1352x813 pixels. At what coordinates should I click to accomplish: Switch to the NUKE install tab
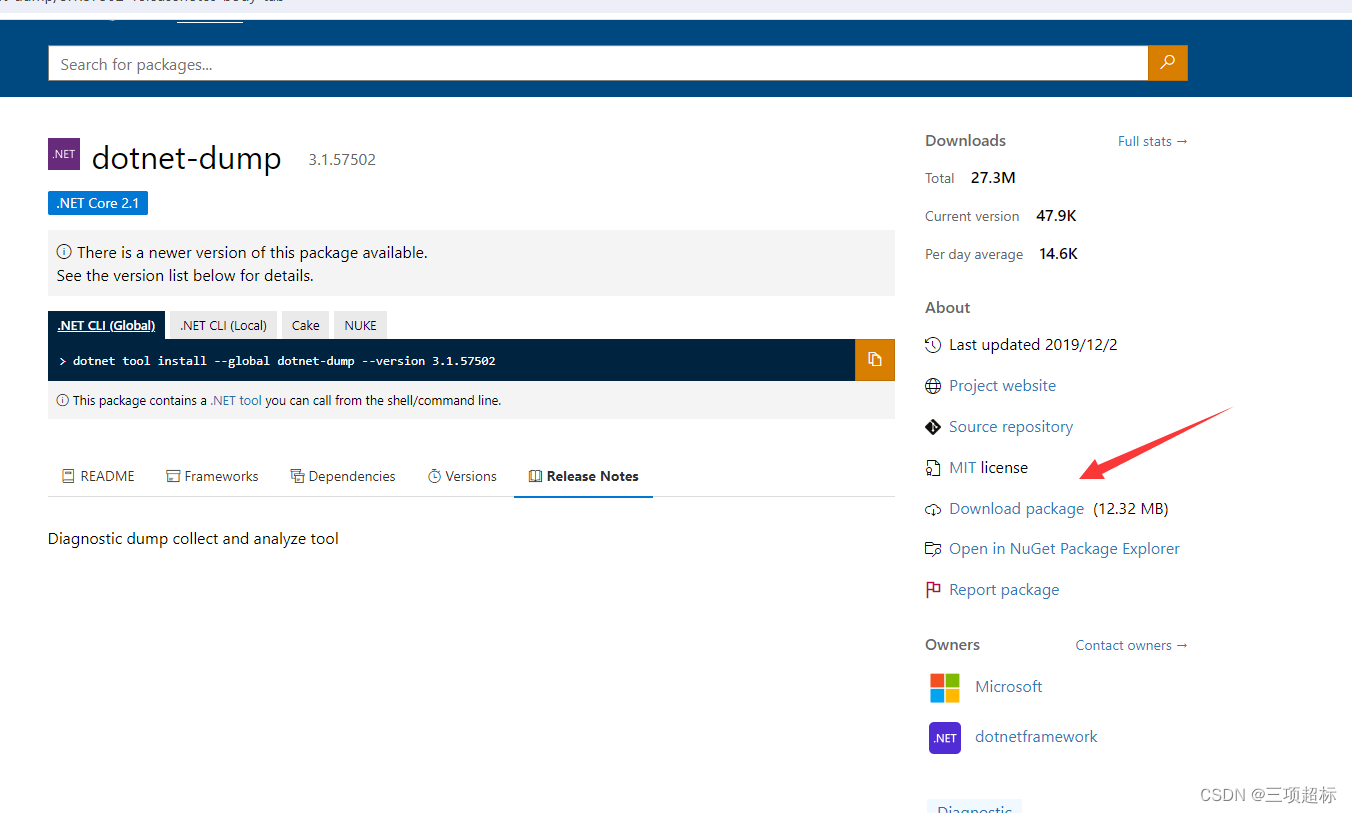point(361,325)
